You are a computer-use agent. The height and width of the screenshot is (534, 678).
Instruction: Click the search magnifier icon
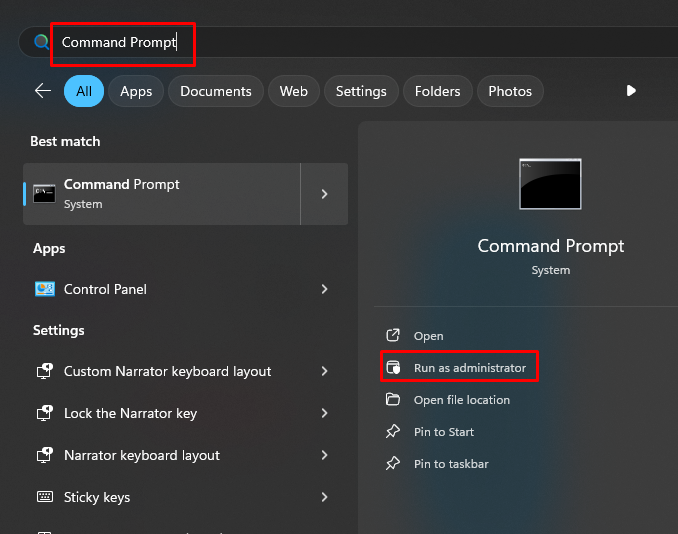(x=42, y=42)
